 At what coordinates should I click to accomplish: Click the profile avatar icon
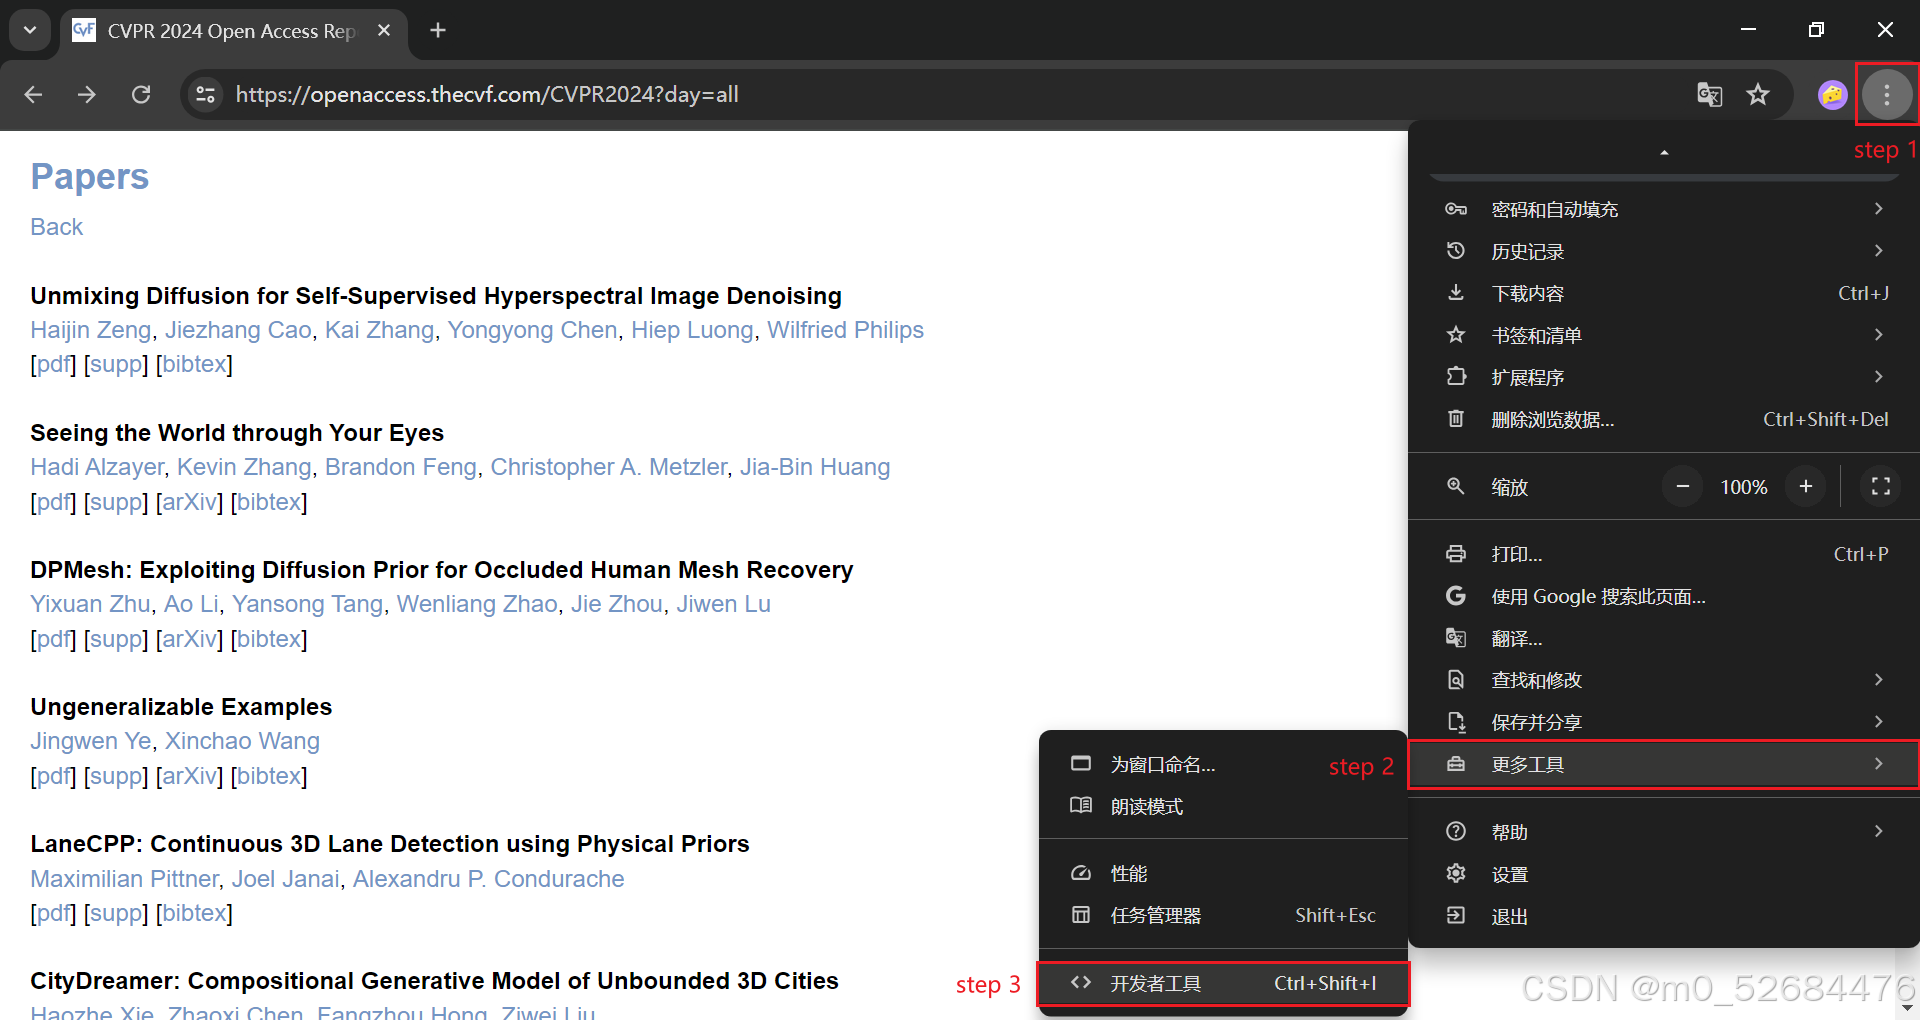[1832, 95]
